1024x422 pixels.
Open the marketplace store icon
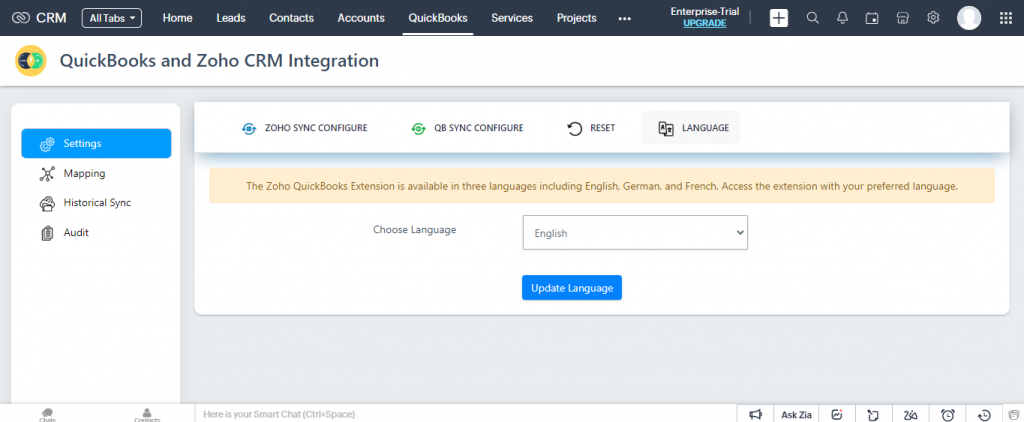point(903,18)
